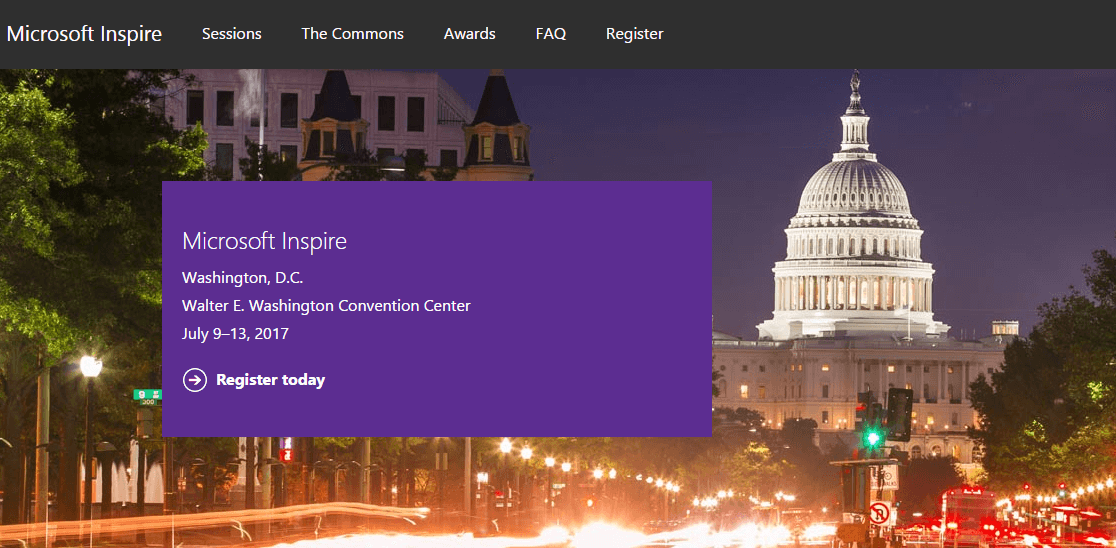This screenshot has height=548, width=1116.
Task: Click the Microsoft Inspire heading in purple box
Action: tap(265, 241)
